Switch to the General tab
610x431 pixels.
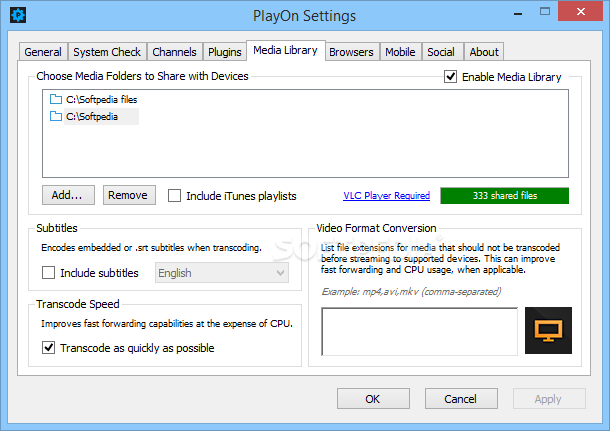pos(43,52)
